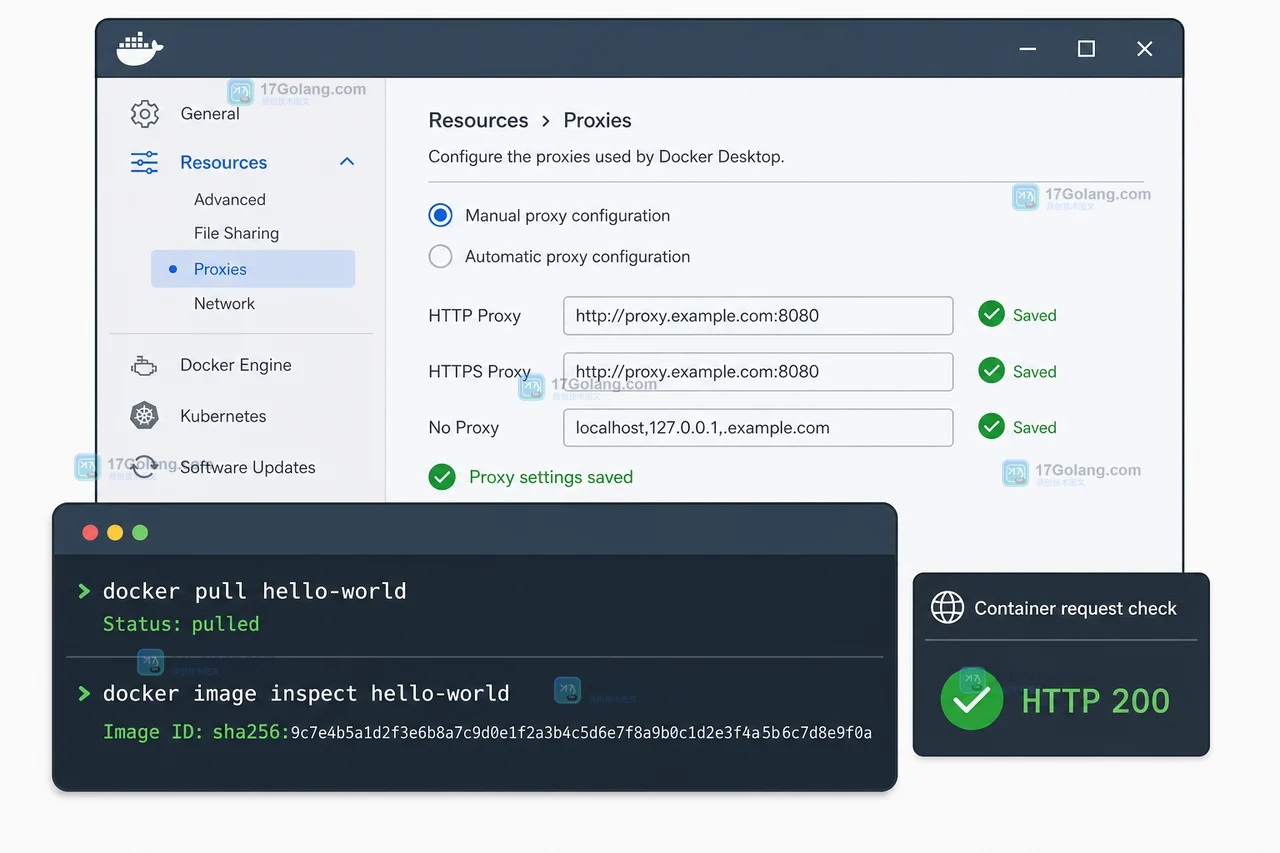Select Manual proxy configuration radio

[440, 215]
